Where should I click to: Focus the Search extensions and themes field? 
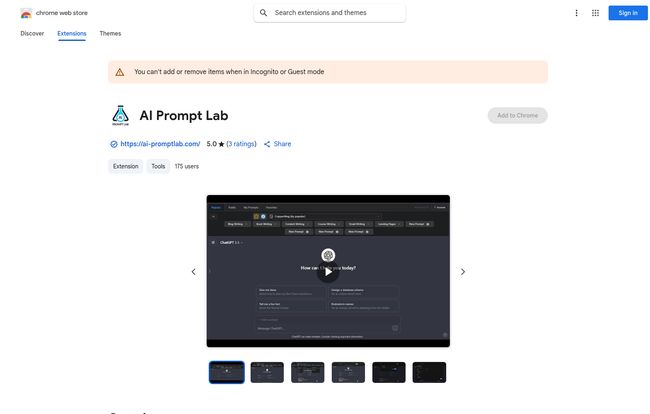[330, 13]
